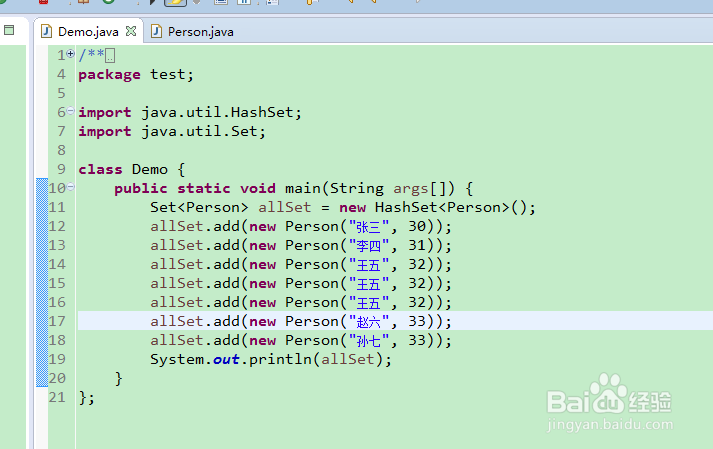
Task: Click the line adding Person "孙七", 33
Action: click(x=301, y=341)
